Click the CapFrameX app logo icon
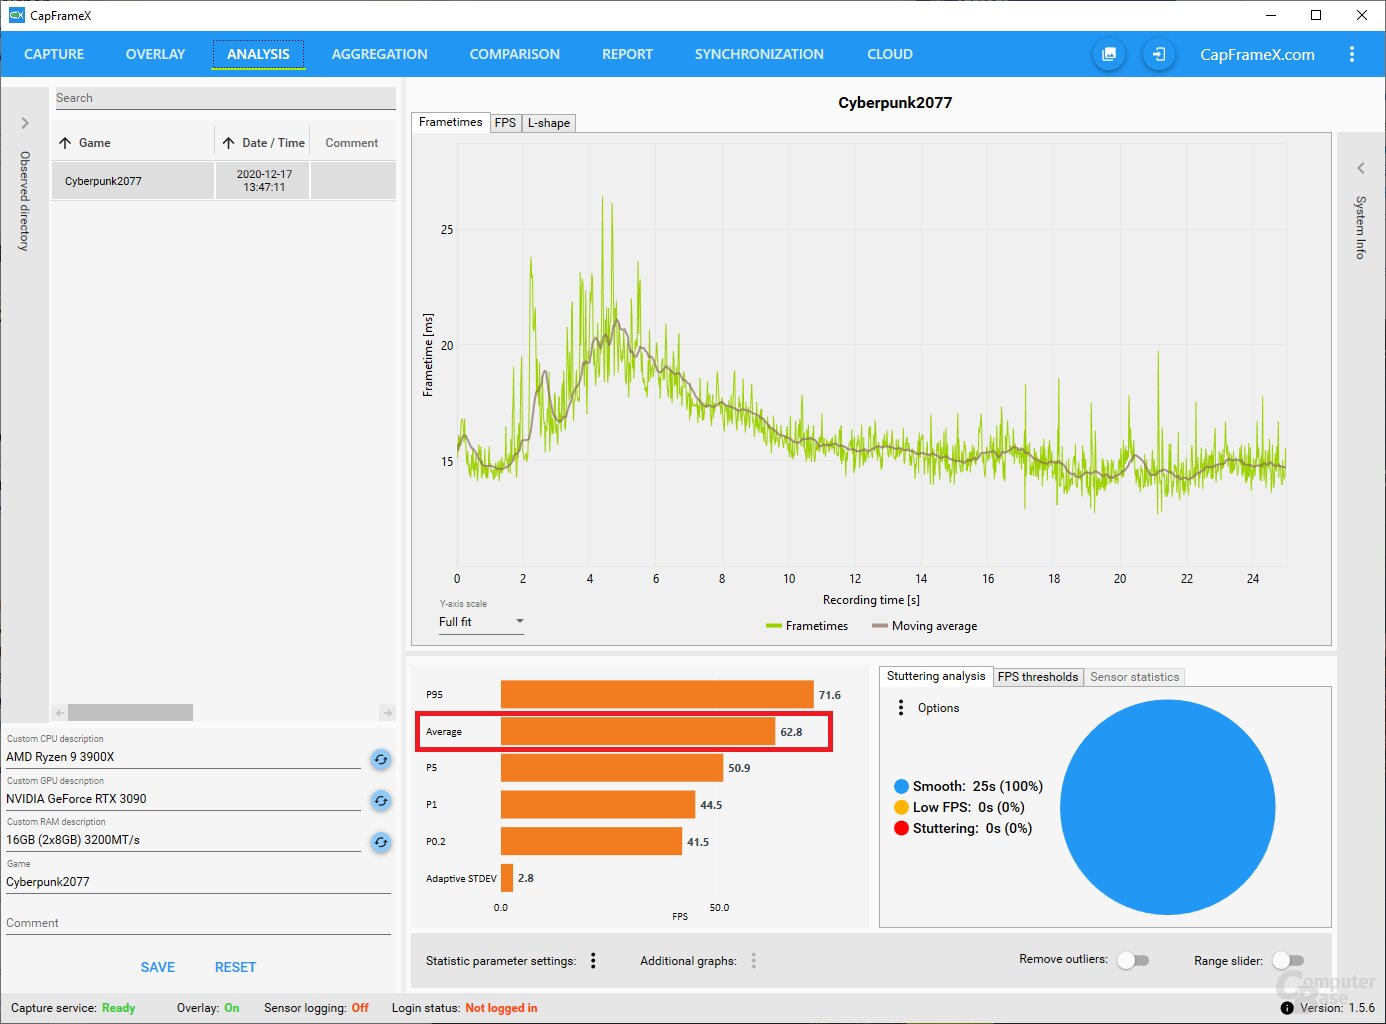The image size is (1386, 1024). coord(16,15)
